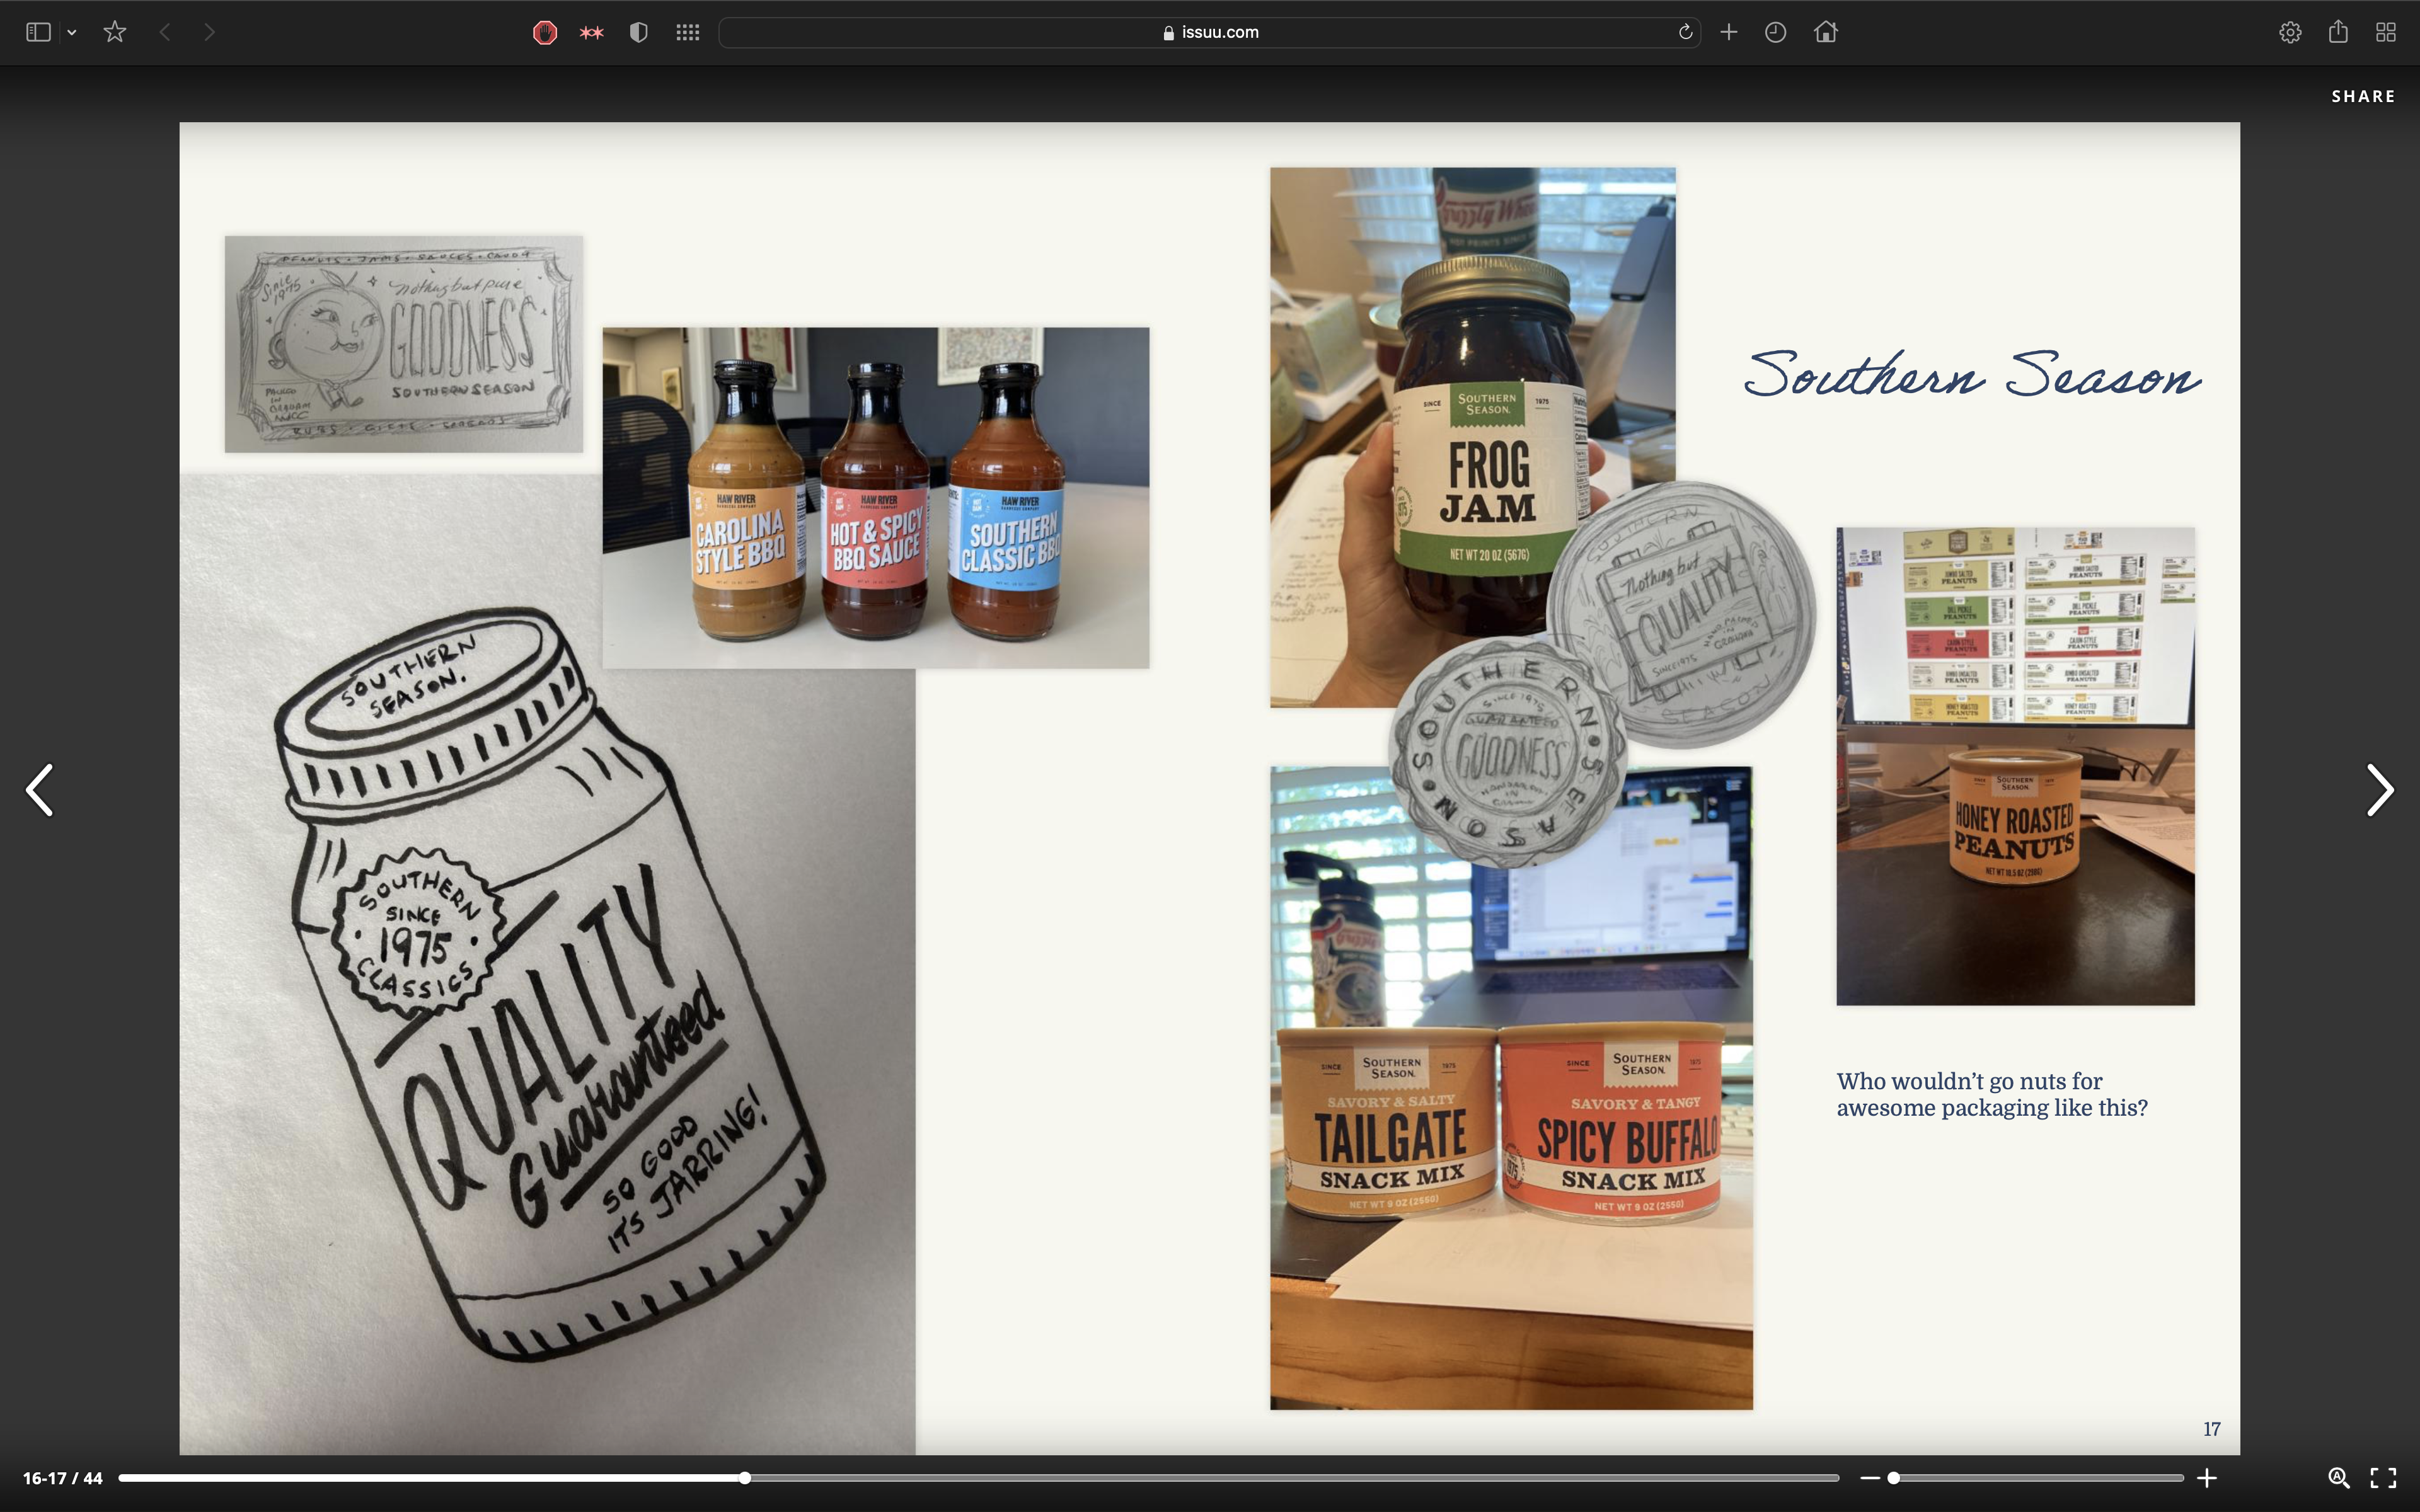Show tab overview grid icon
The height and width of the screenshot is (1512, 2420).
pos(2386,32)
